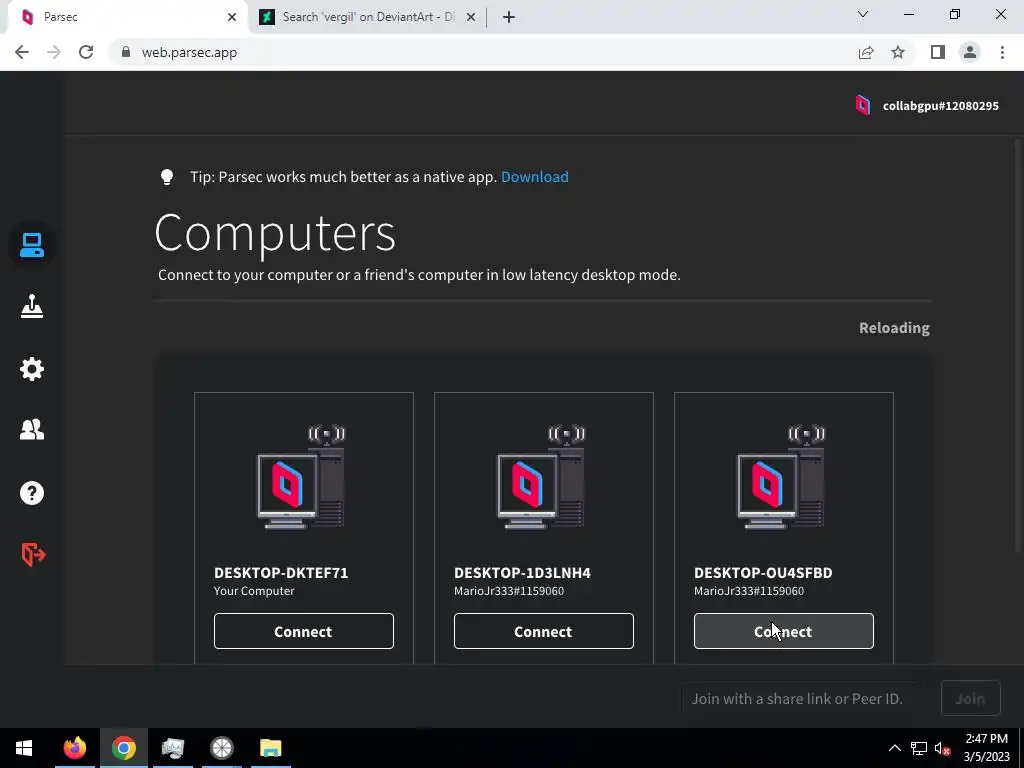
Task: Click the Parsec logo next to collabgpu username
Action: click(863, 105)
